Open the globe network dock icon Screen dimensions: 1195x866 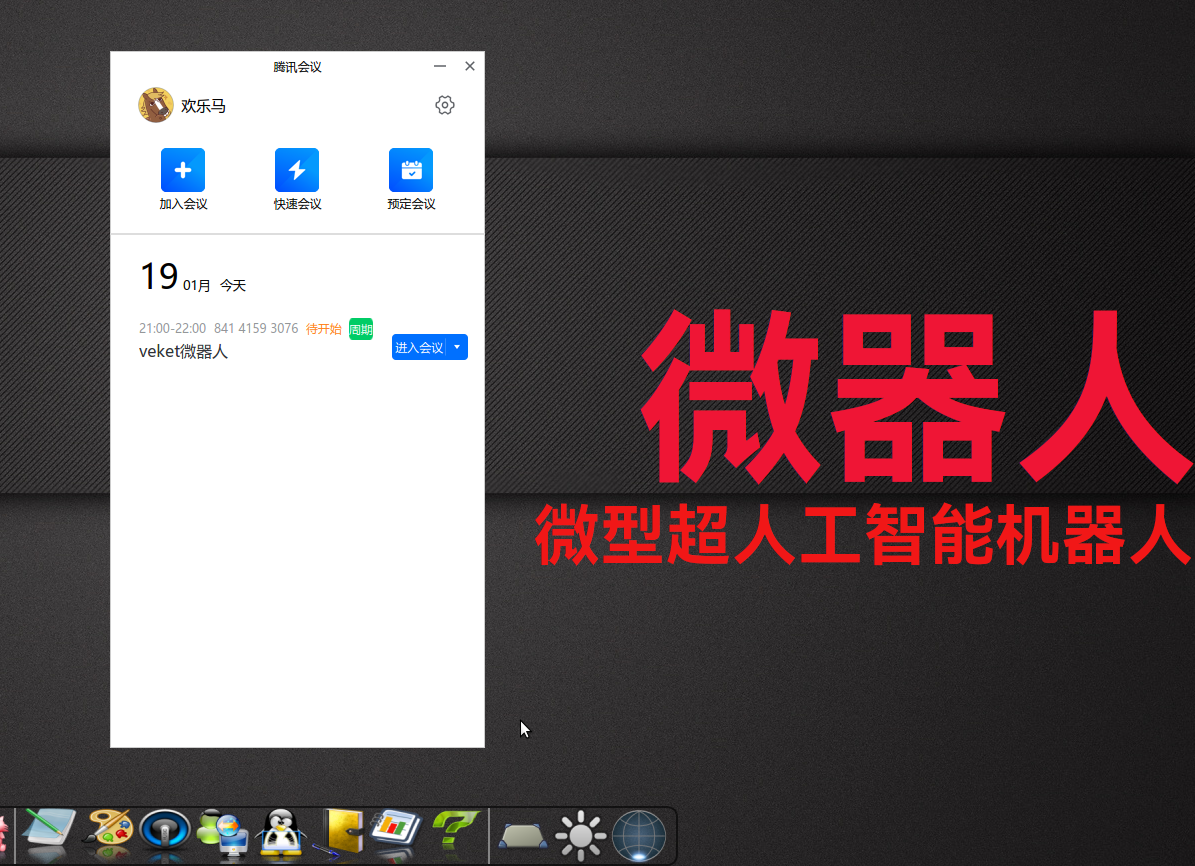coord(639,836)
